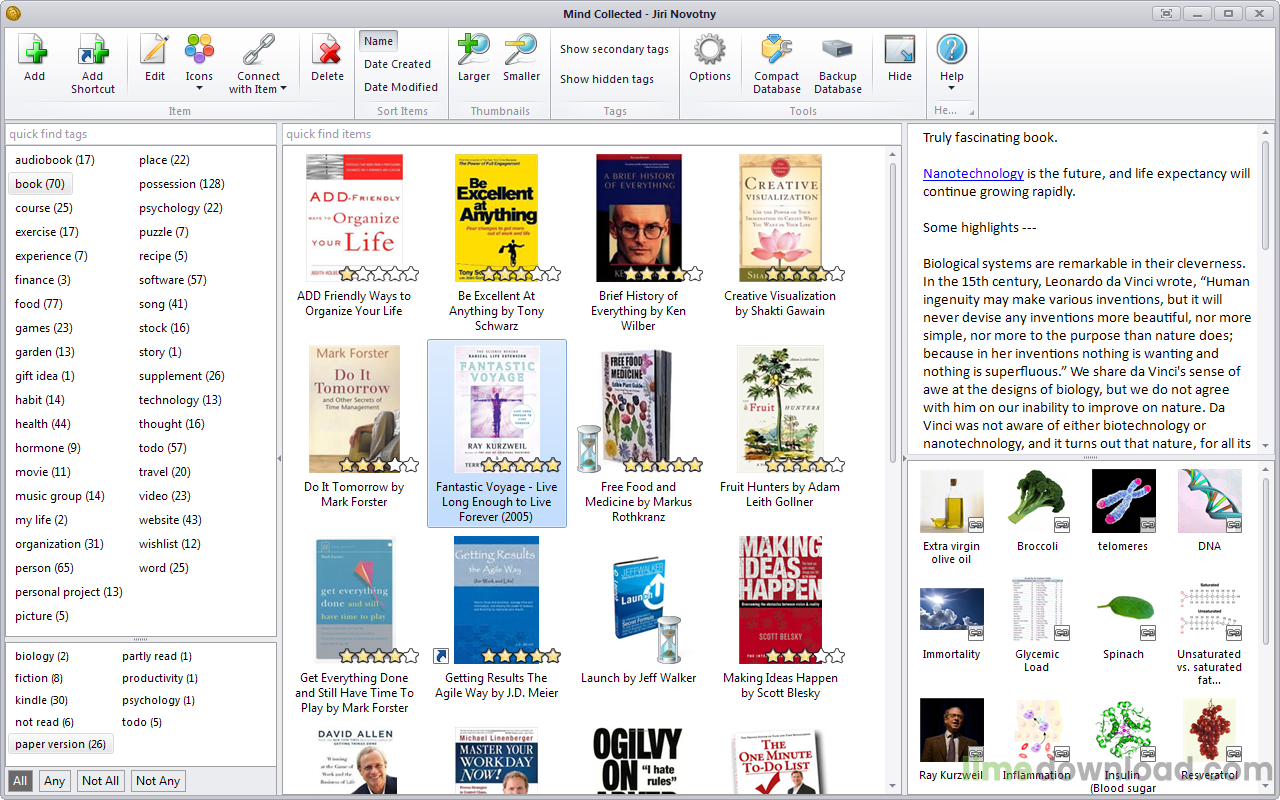Select the Date Created sort option
Screen dimensions: 1280x800
click(x=397, y=64)
